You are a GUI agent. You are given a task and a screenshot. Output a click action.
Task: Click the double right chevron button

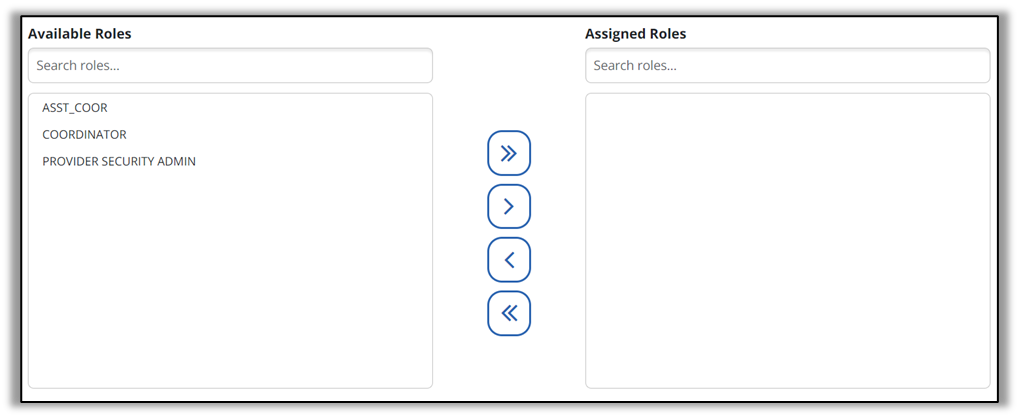pyautogui.click(x=509, y=153)
